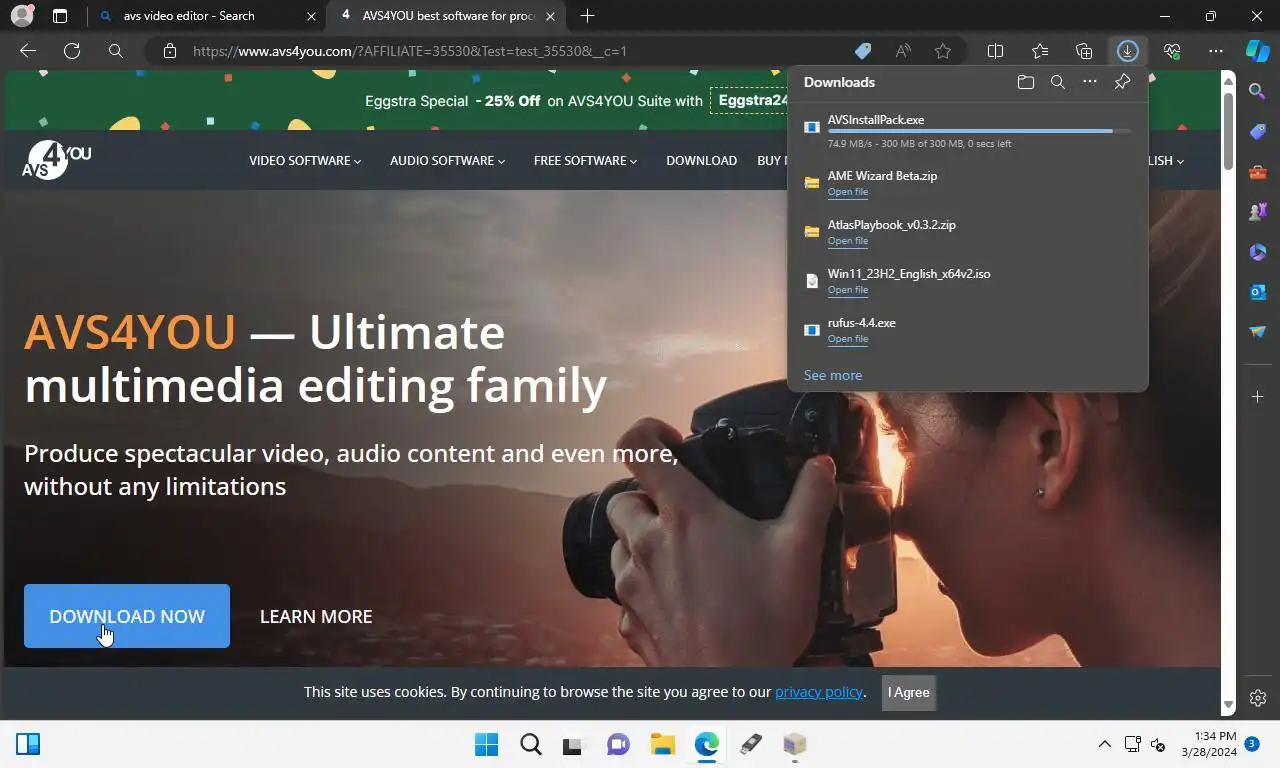The width and height of the screenshot is (1280, 768).
Task: Open a new browser tab
Action: coord(587,16)
